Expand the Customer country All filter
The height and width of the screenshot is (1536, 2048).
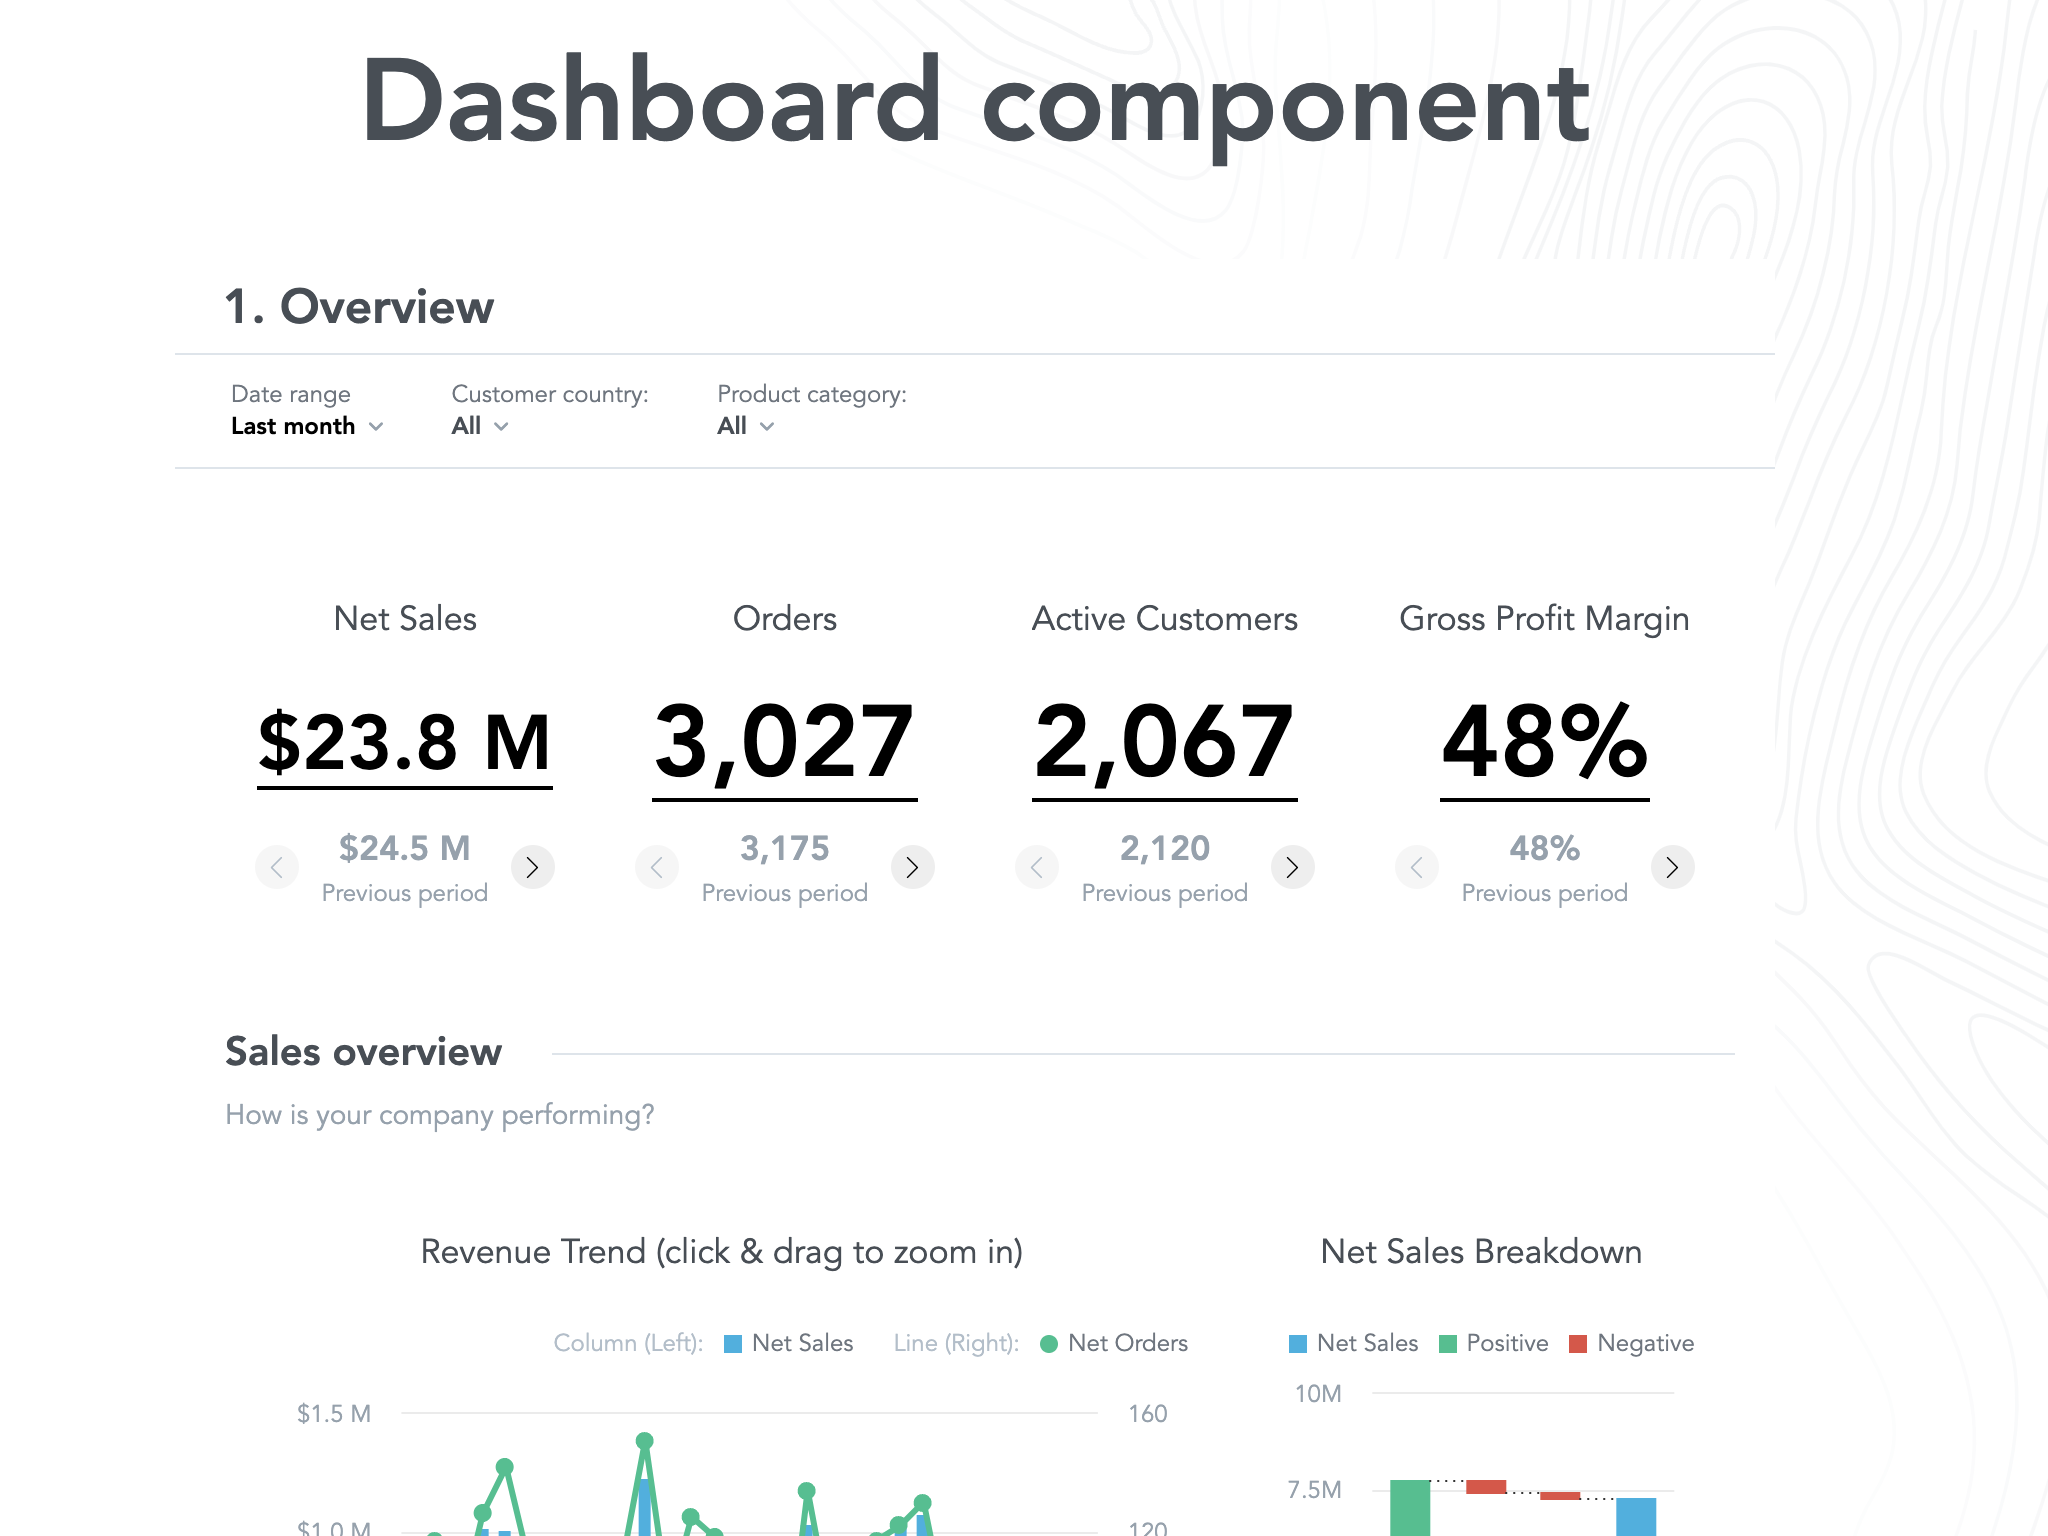(480, 426)
